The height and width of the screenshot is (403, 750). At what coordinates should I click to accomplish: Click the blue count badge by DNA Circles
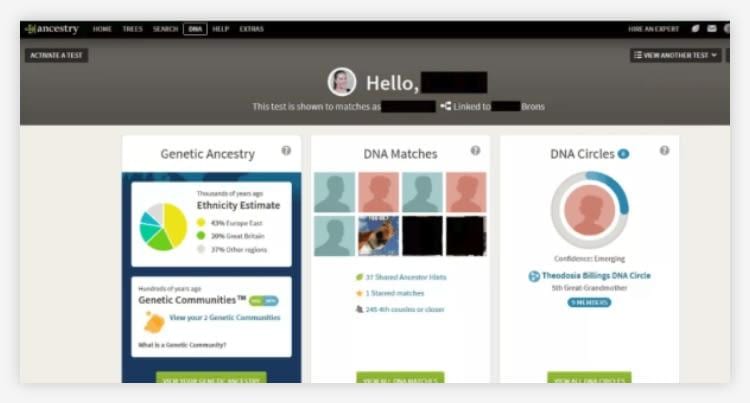click(623, 154)
